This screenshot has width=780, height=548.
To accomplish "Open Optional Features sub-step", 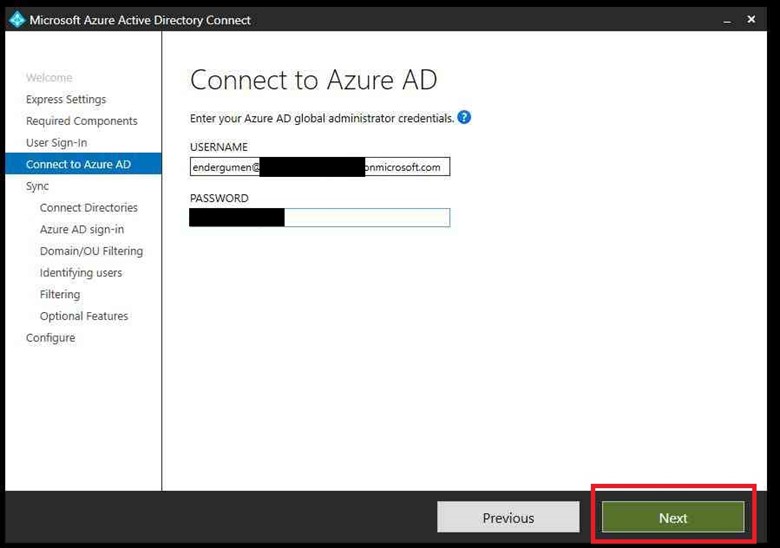I will pos(84,316).
